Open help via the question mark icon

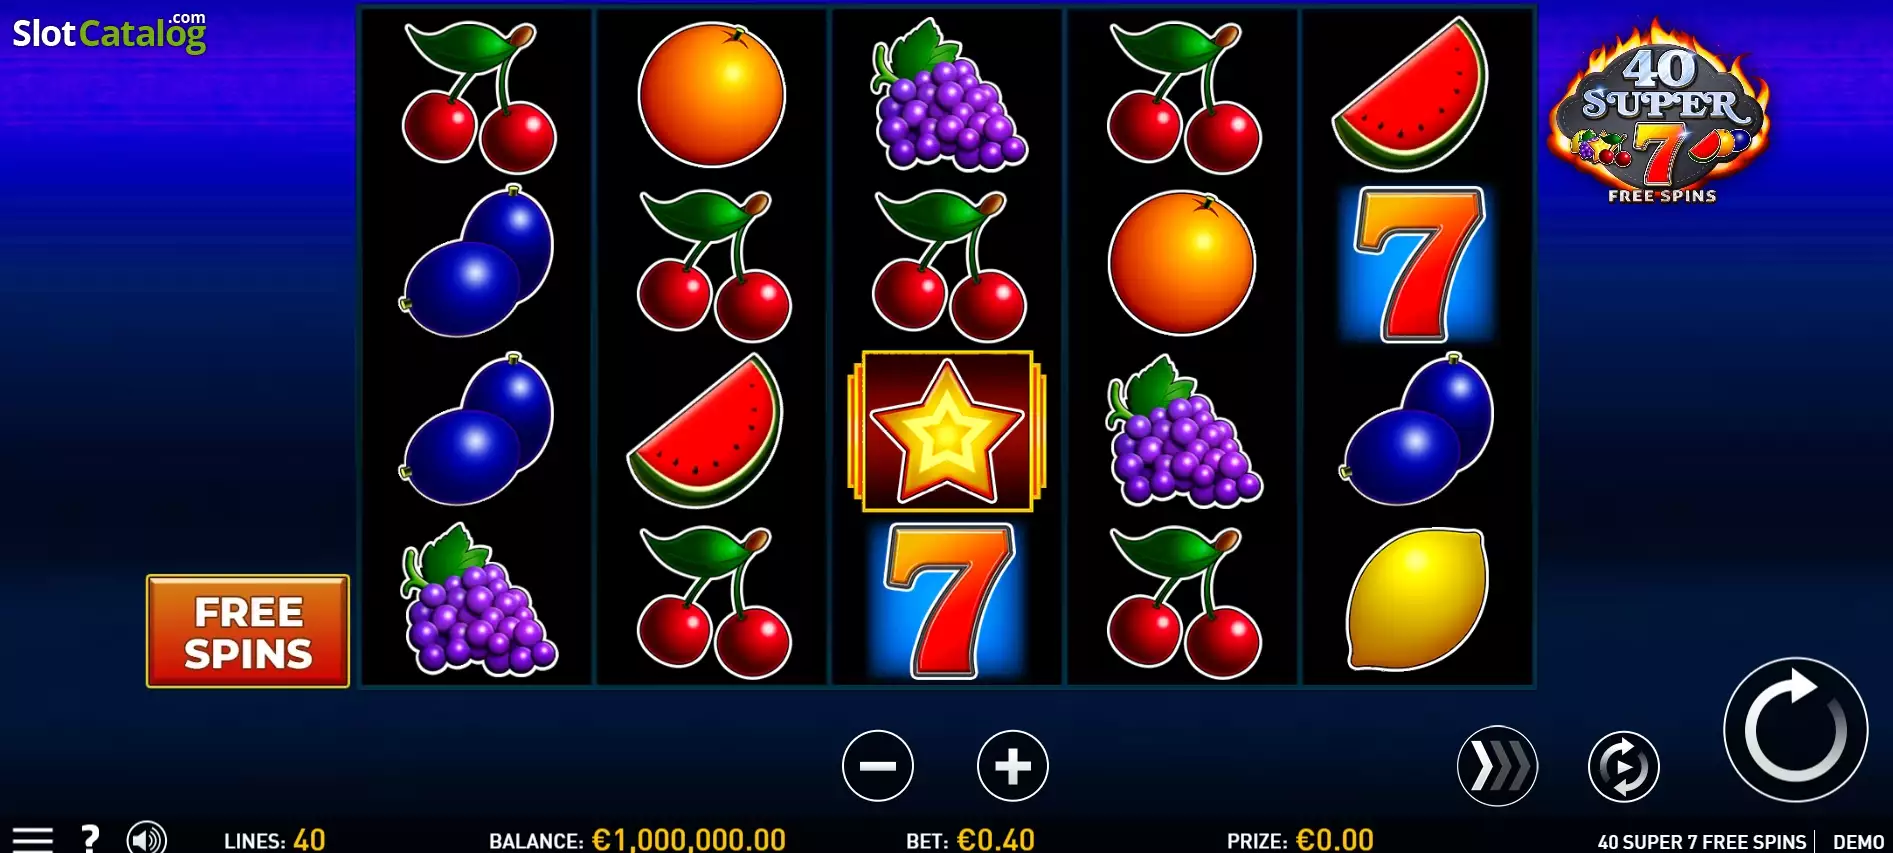click(90, 838)
